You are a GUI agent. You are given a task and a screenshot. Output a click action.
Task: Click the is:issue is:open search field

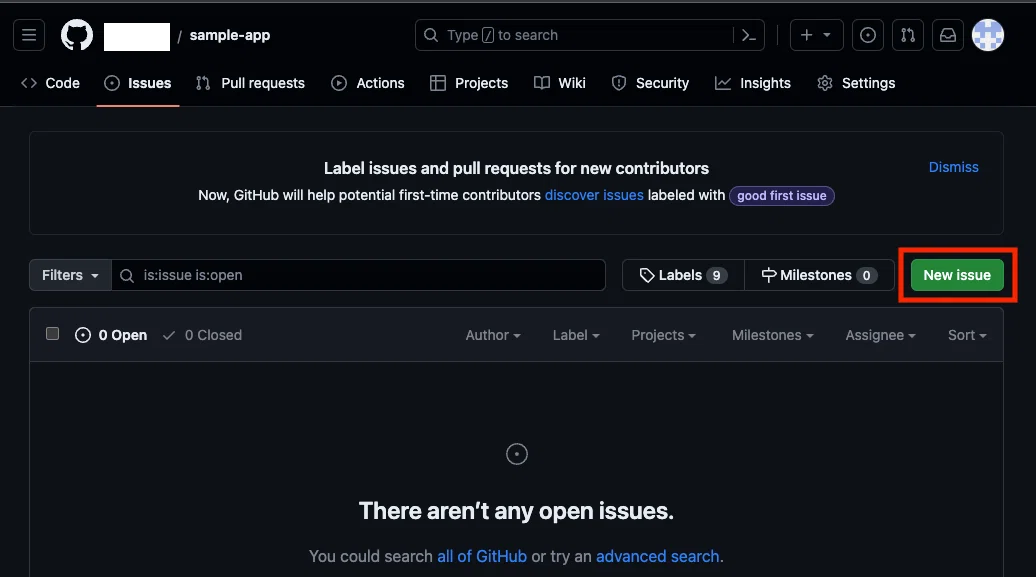359,275
